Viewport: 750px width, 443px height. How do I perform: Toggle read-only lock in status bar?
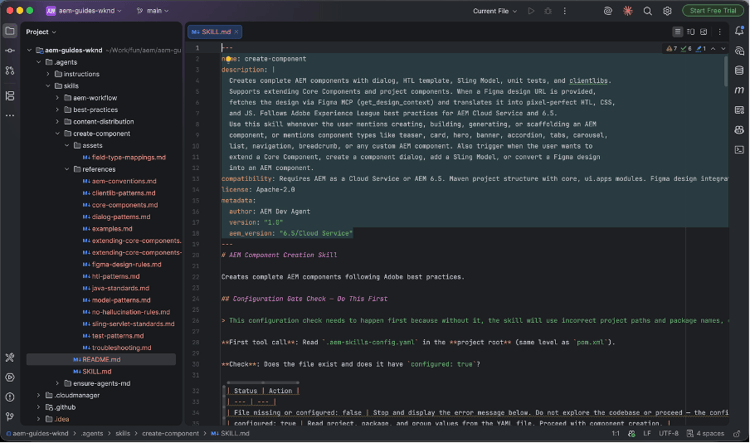pos(737,433)
